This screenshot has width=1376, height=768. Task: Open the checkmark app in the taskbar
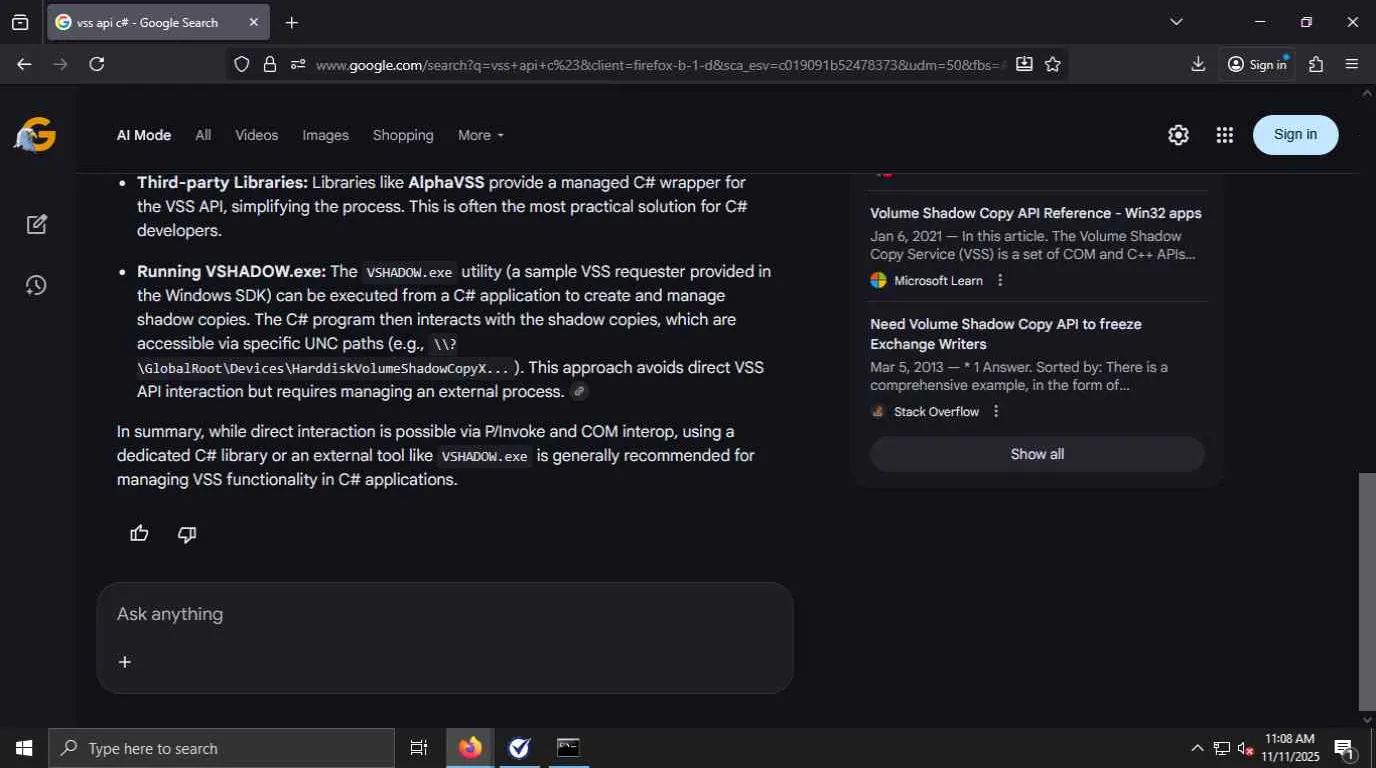(x=519, y=748)
